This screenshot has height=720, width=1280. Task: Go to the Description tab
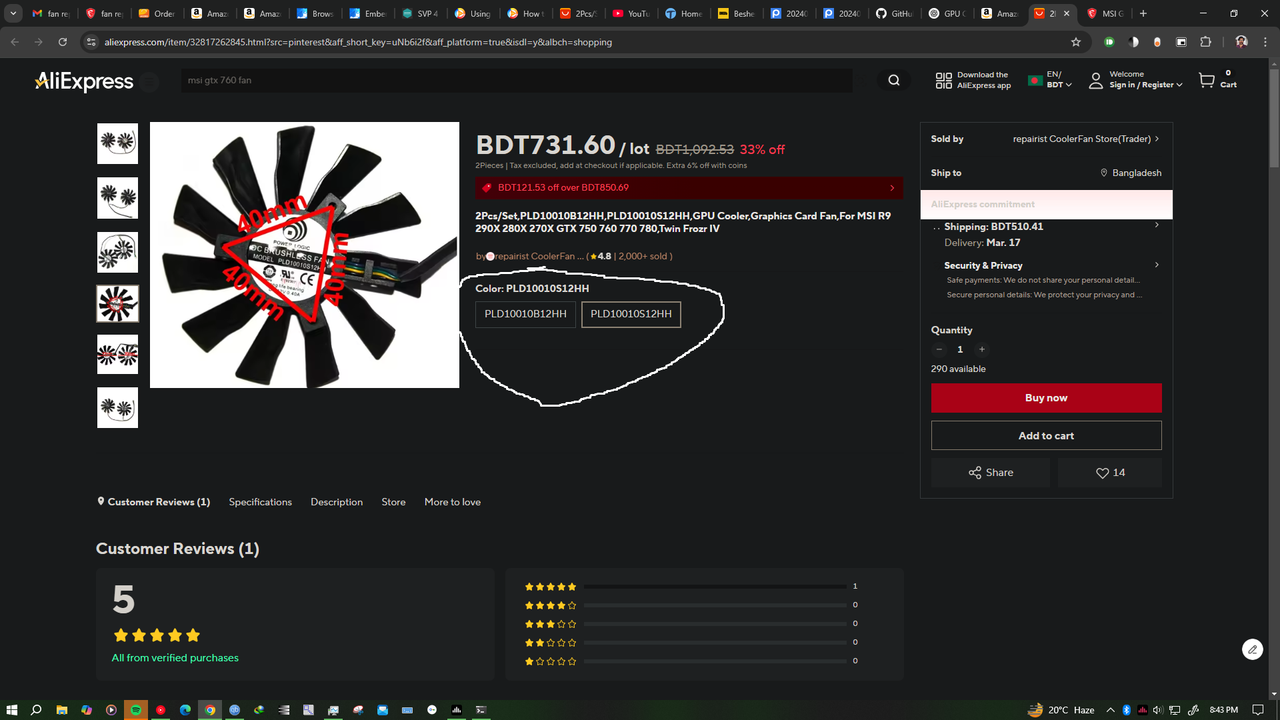point(336,502)
